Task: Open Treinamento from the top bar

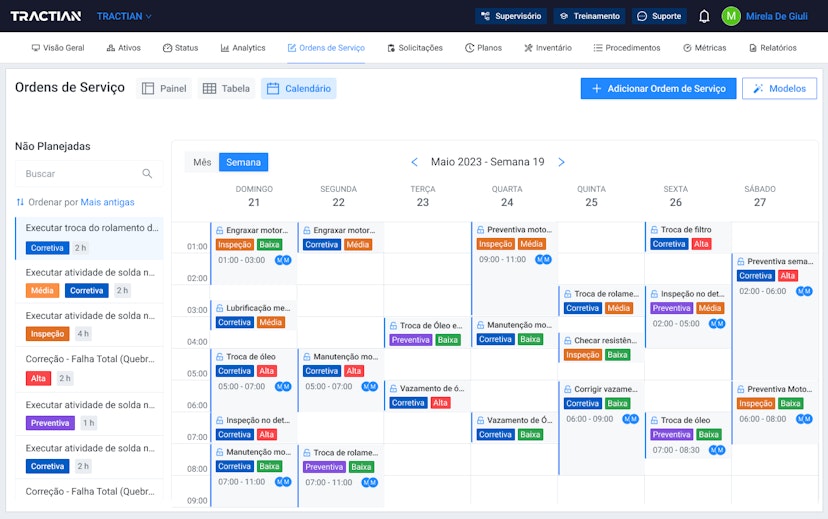Action: tap(589, 16)
